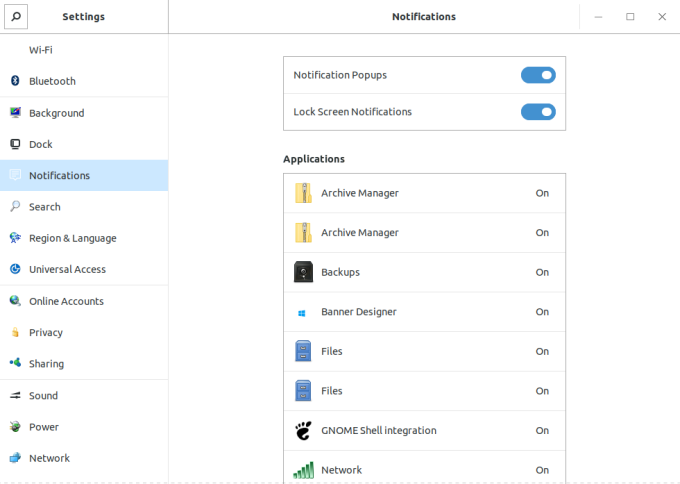Click the Universal Access icon
The height and width of the screenshot is (484, 680).
click(x=15, y=269)
